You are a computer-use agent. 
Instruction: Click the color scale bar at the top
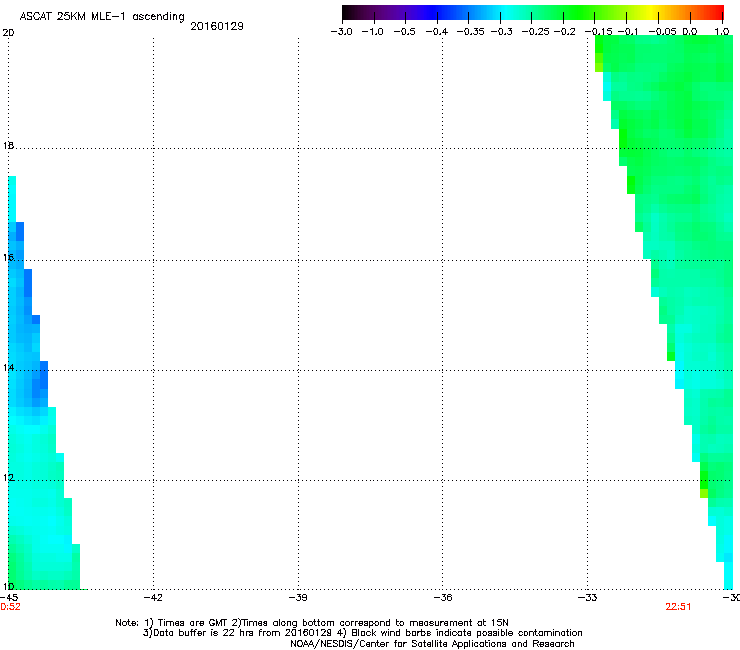click(x=533, y=12)
